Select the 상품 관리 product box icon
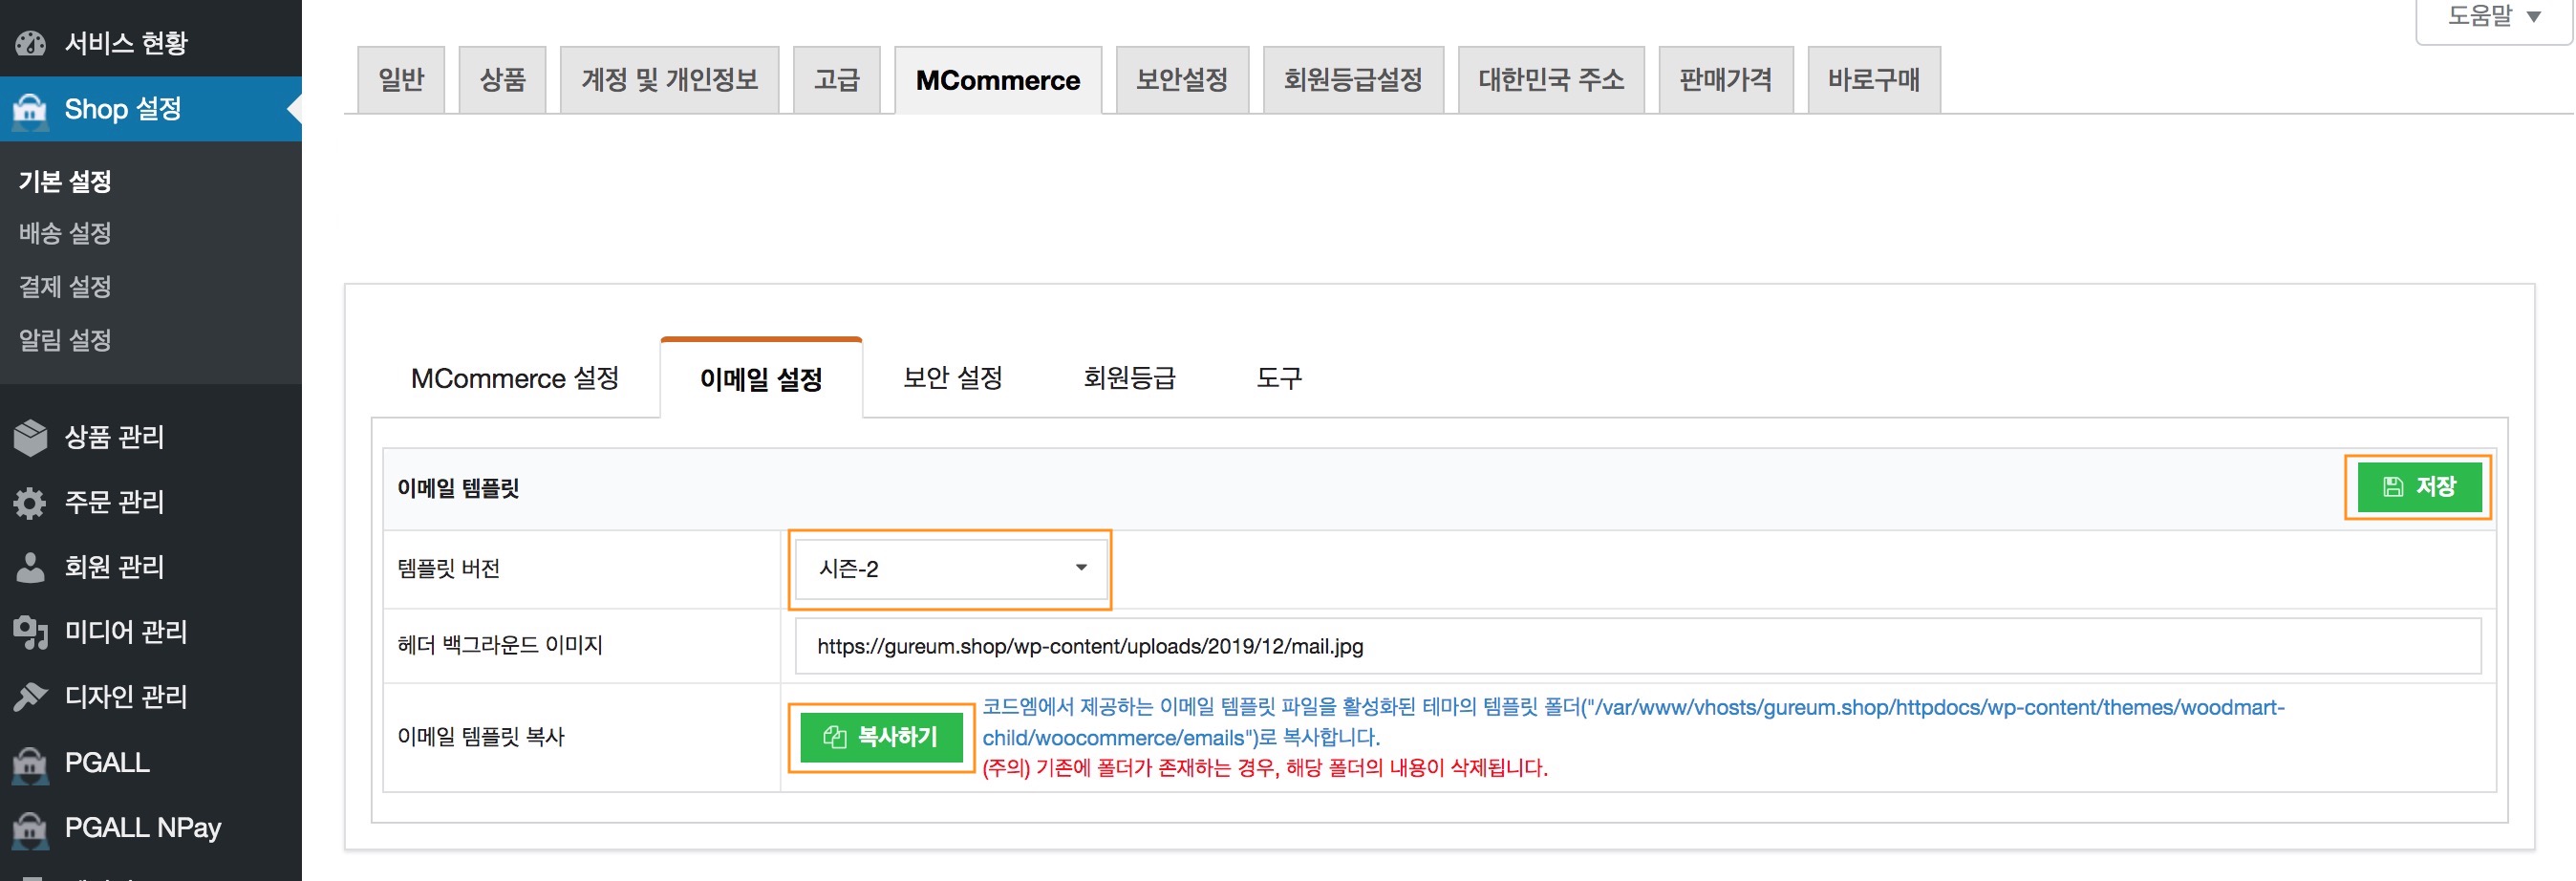The height and width of the screenshot is (881, 2576). pyautogui.click(x=30, y=437)
